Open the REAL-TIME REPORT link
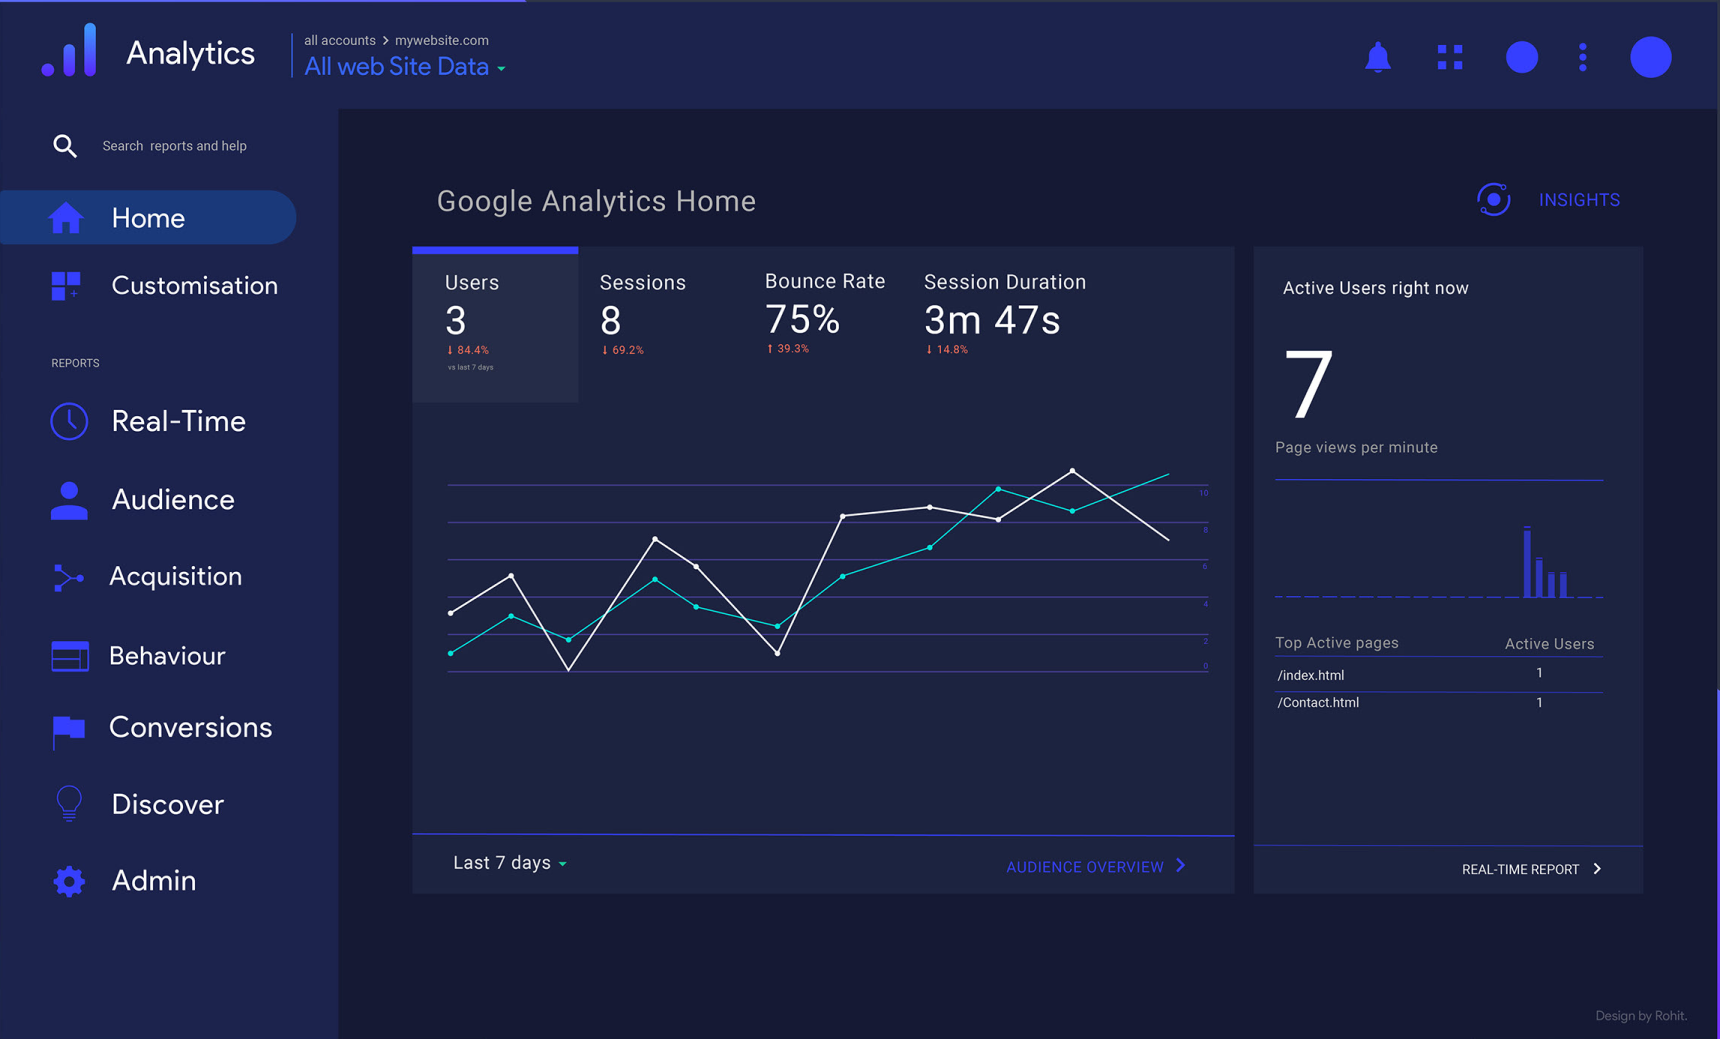Image resolution: width=1720 pixels, height=1039 pixels. [1520, 869]
